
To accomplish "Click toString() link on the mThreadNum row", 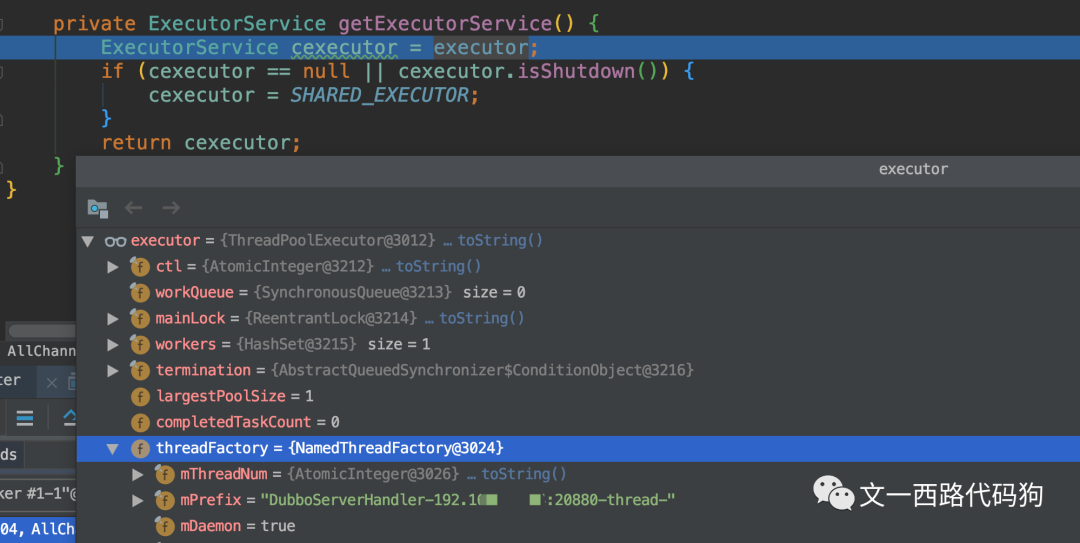I will click(x=523, y=474).
